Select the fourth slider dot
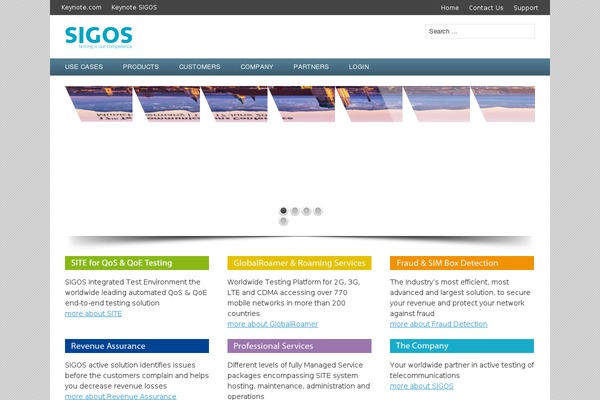 click(x=318, y=211)
